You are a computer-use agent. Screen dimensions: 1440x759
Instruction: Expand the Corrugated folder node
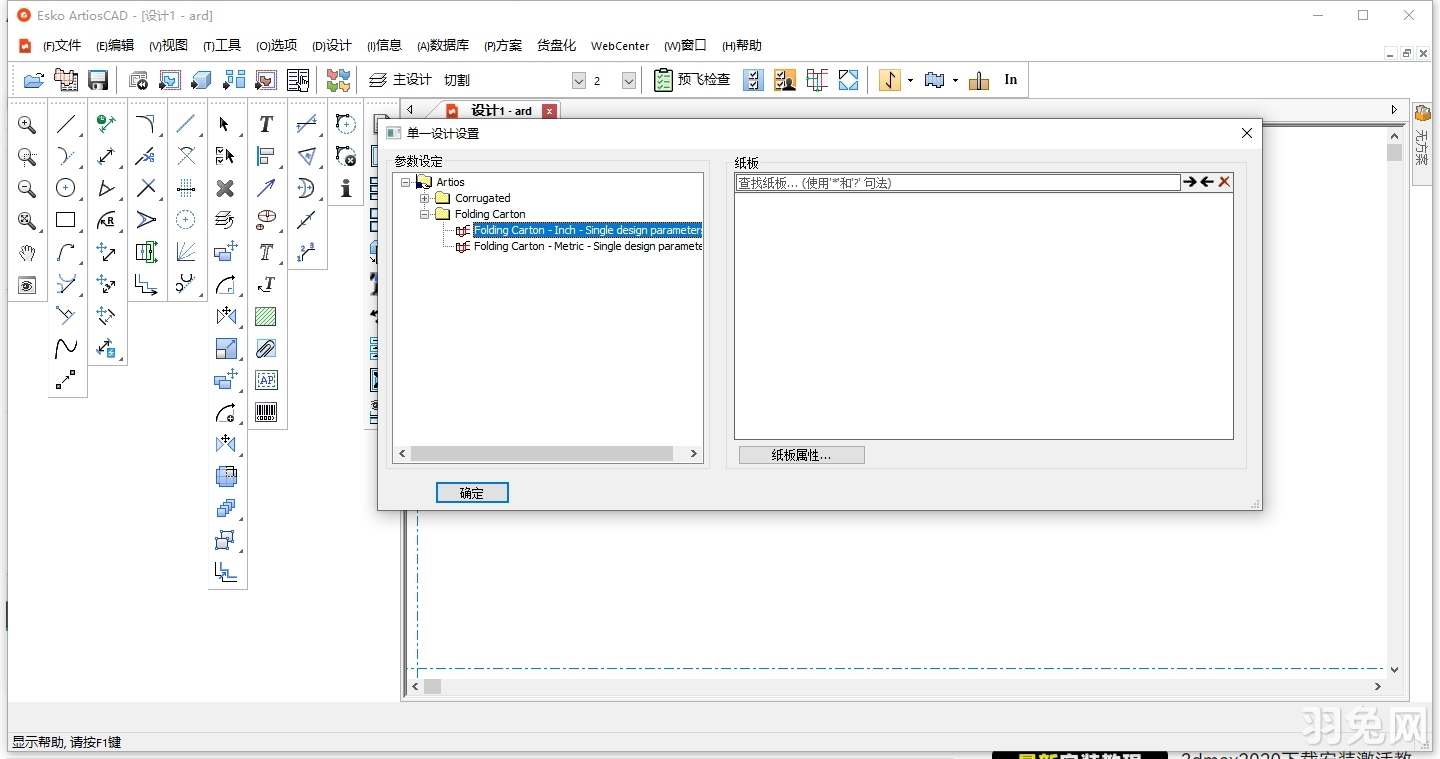pos(424,198)
